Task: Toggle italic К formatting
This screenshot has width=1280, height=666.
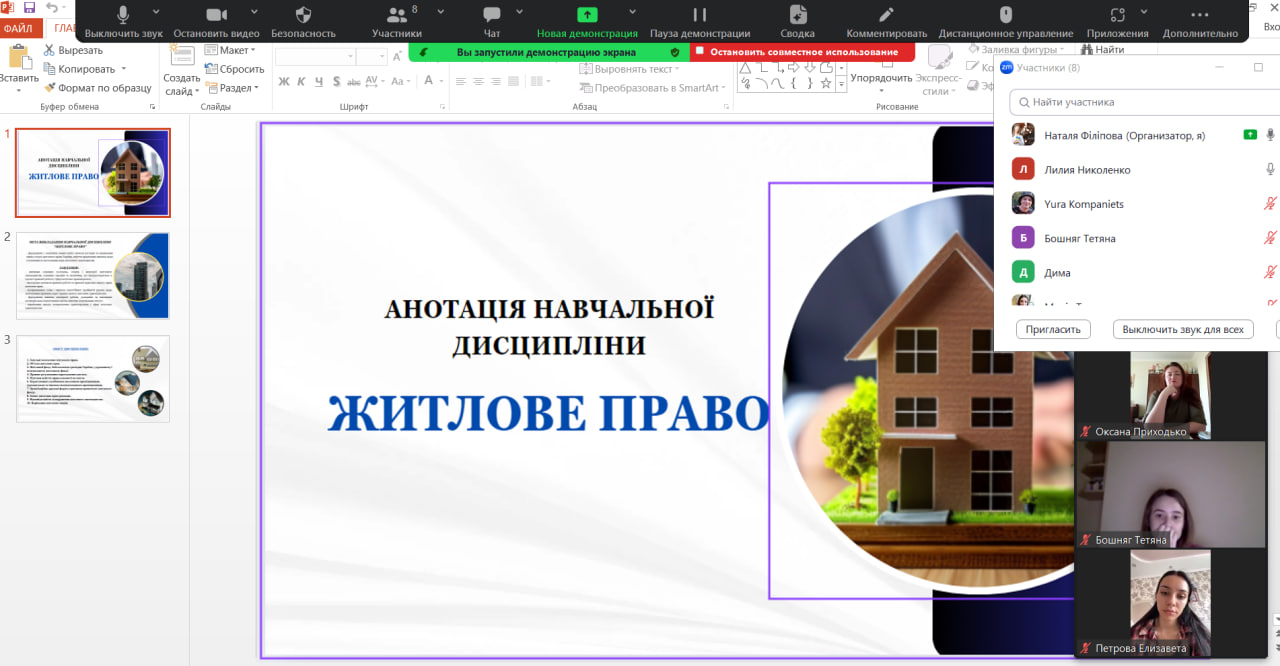Action: tap(301, 82)
